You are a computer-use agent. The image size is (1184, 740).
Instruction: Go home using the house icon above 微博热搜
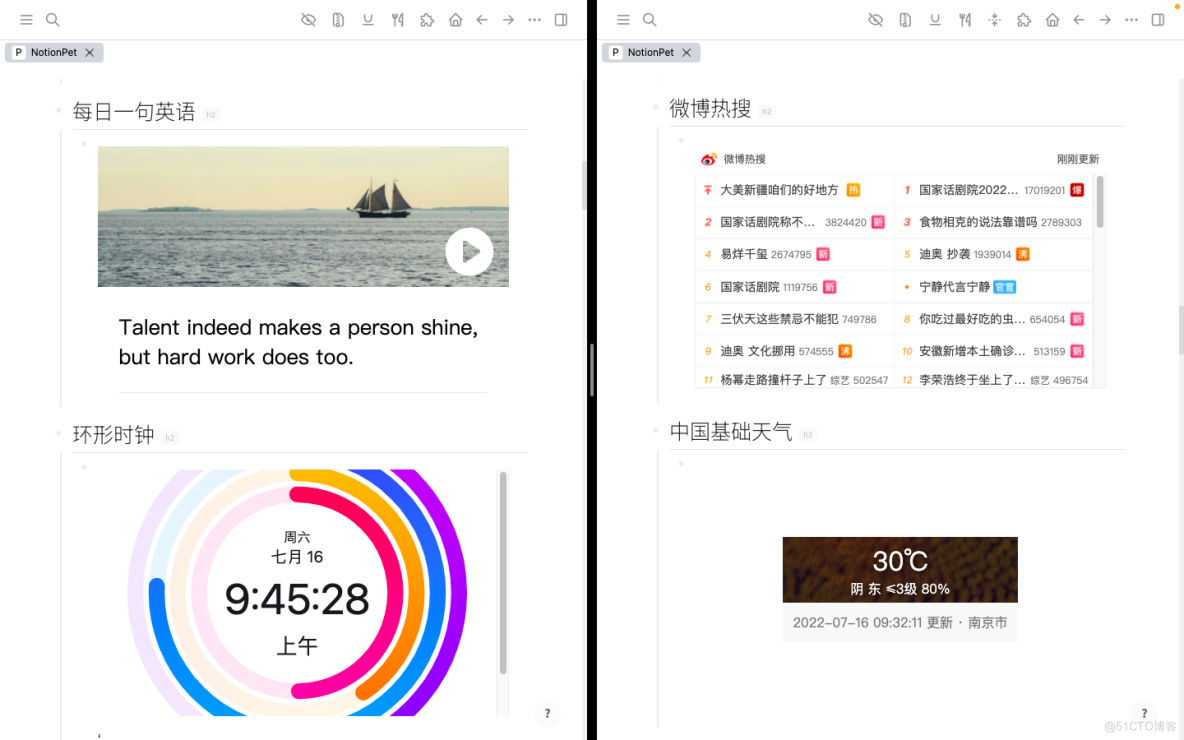(1052, 20)
